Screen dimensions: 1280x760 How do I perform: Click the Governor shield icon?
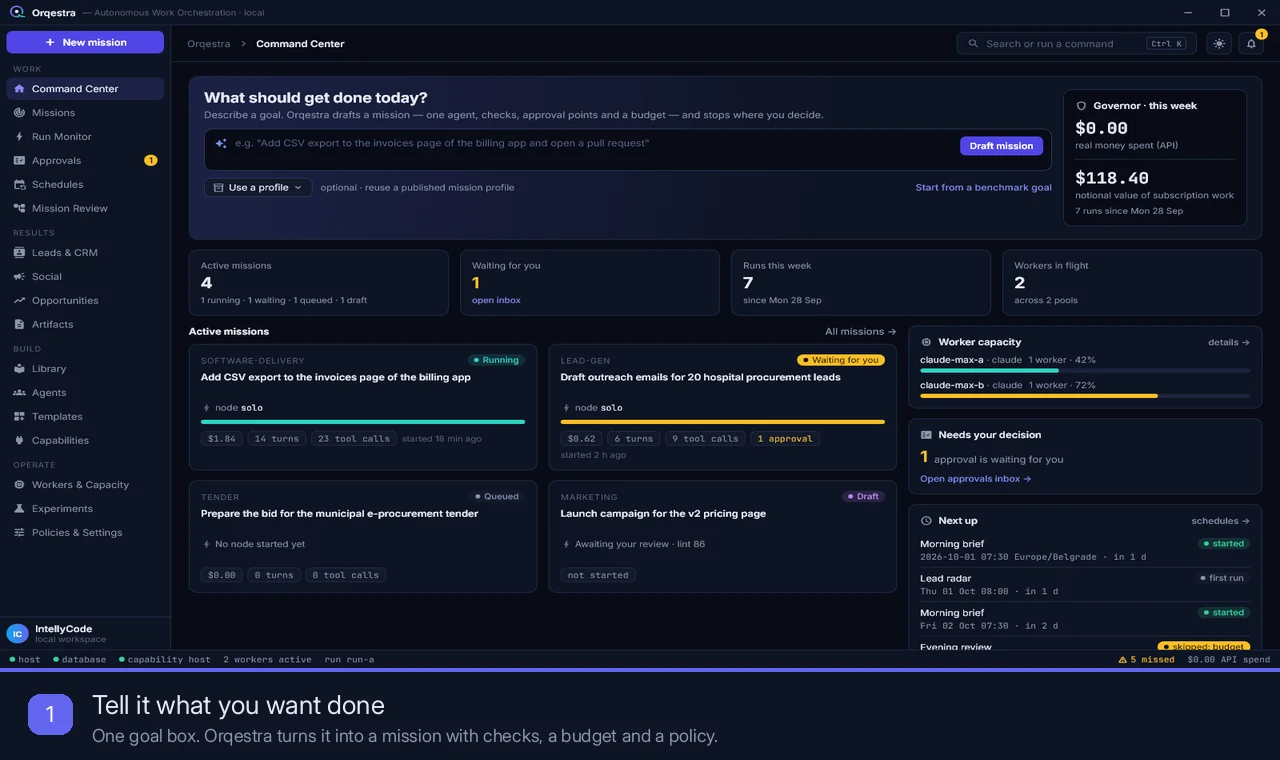coord(1081,106)
